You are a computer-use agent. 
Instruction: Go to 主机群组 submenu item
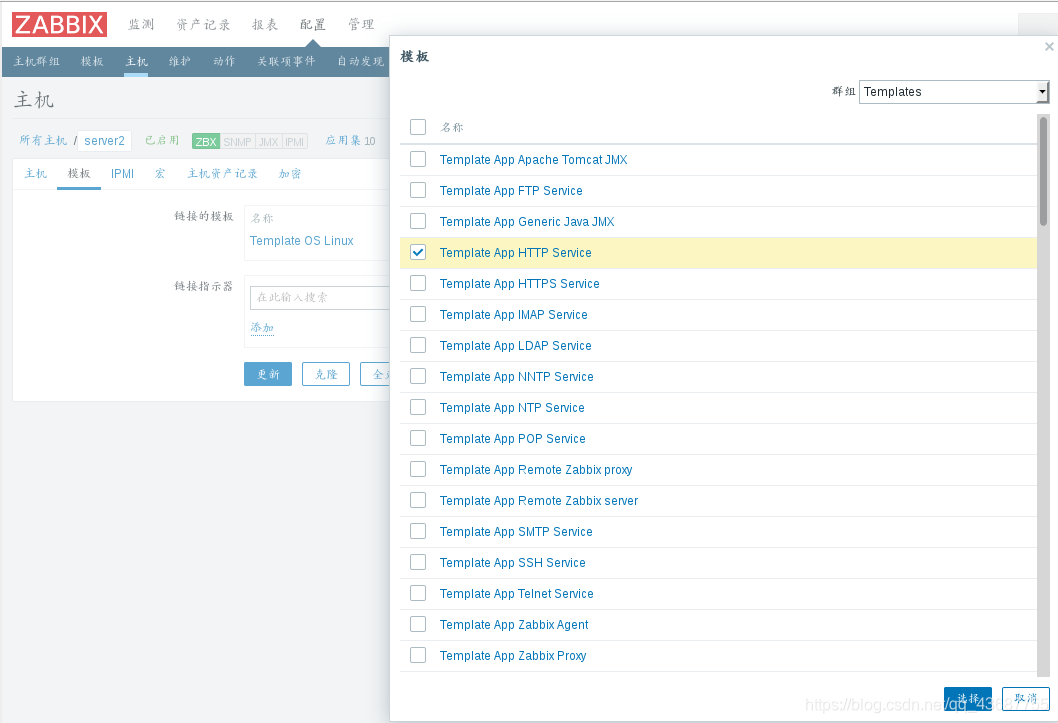[x=37, y=61]
